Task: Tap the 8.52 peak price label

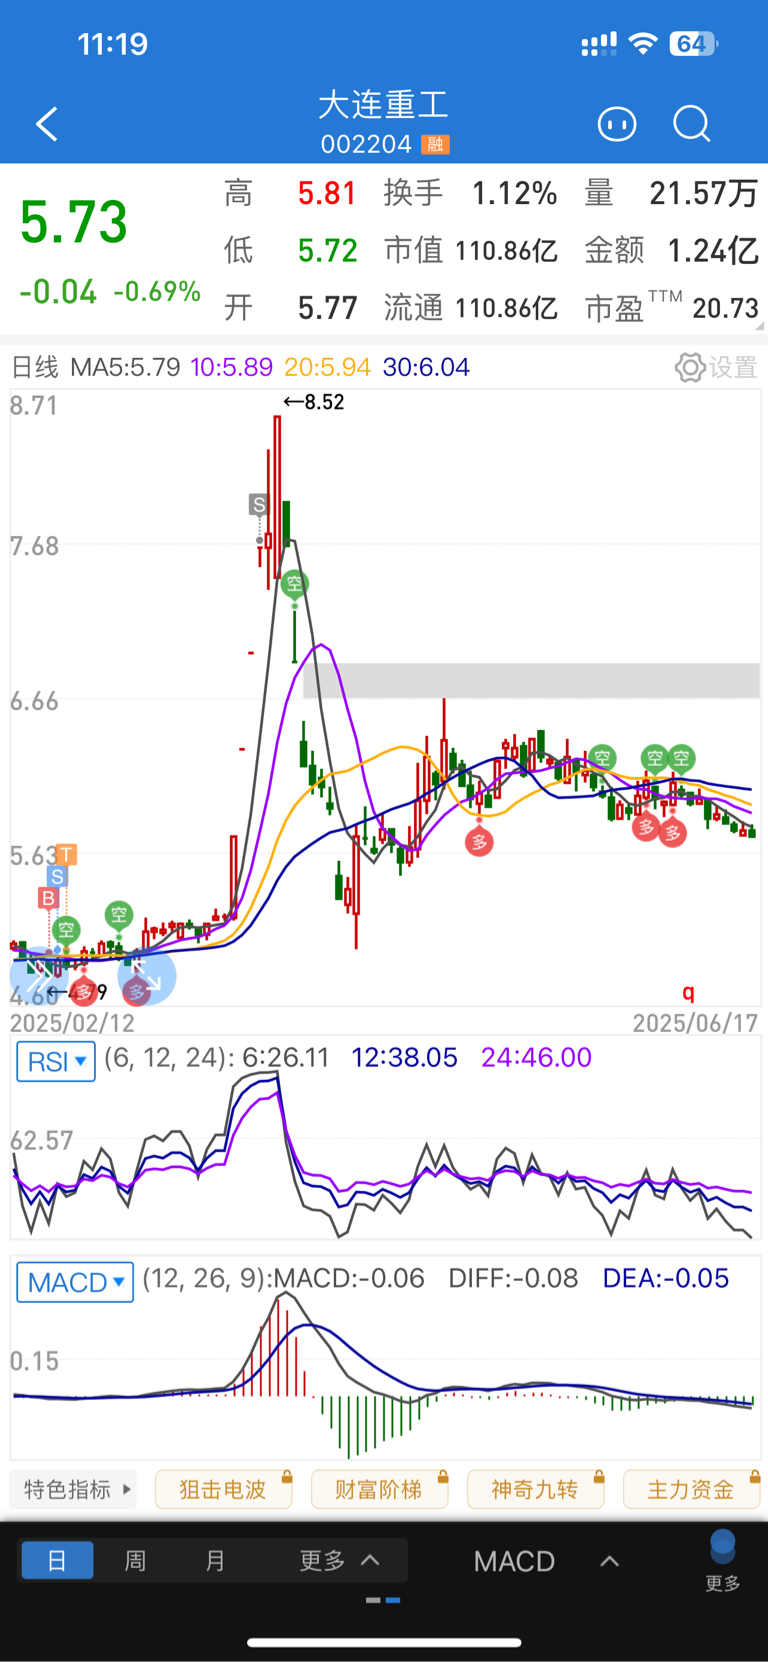Action: click(x=314, y=402)
